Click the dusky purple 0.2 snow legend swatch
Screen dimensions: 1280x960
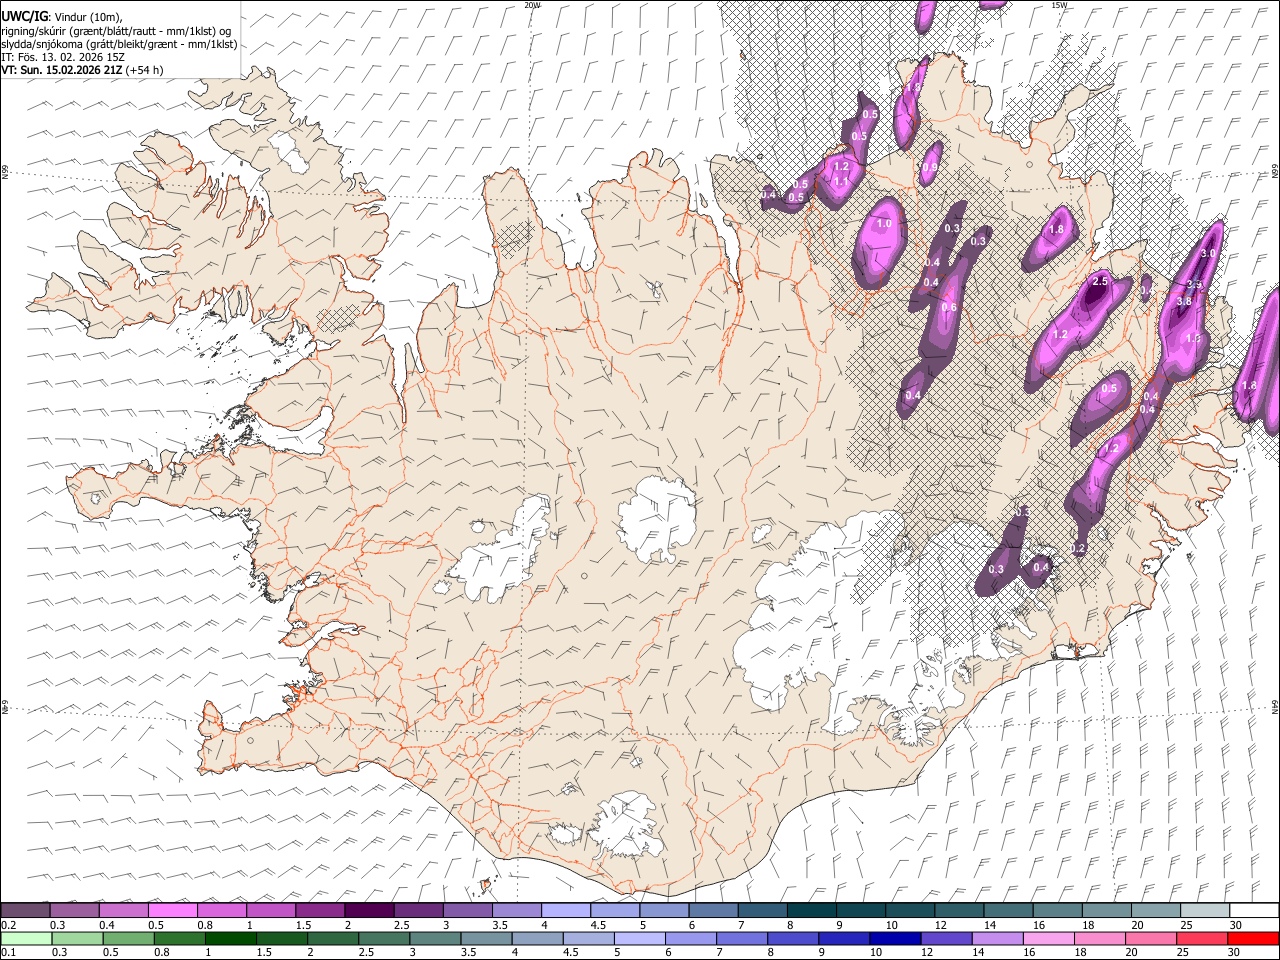pyautogui.click(x=26, y=911)
